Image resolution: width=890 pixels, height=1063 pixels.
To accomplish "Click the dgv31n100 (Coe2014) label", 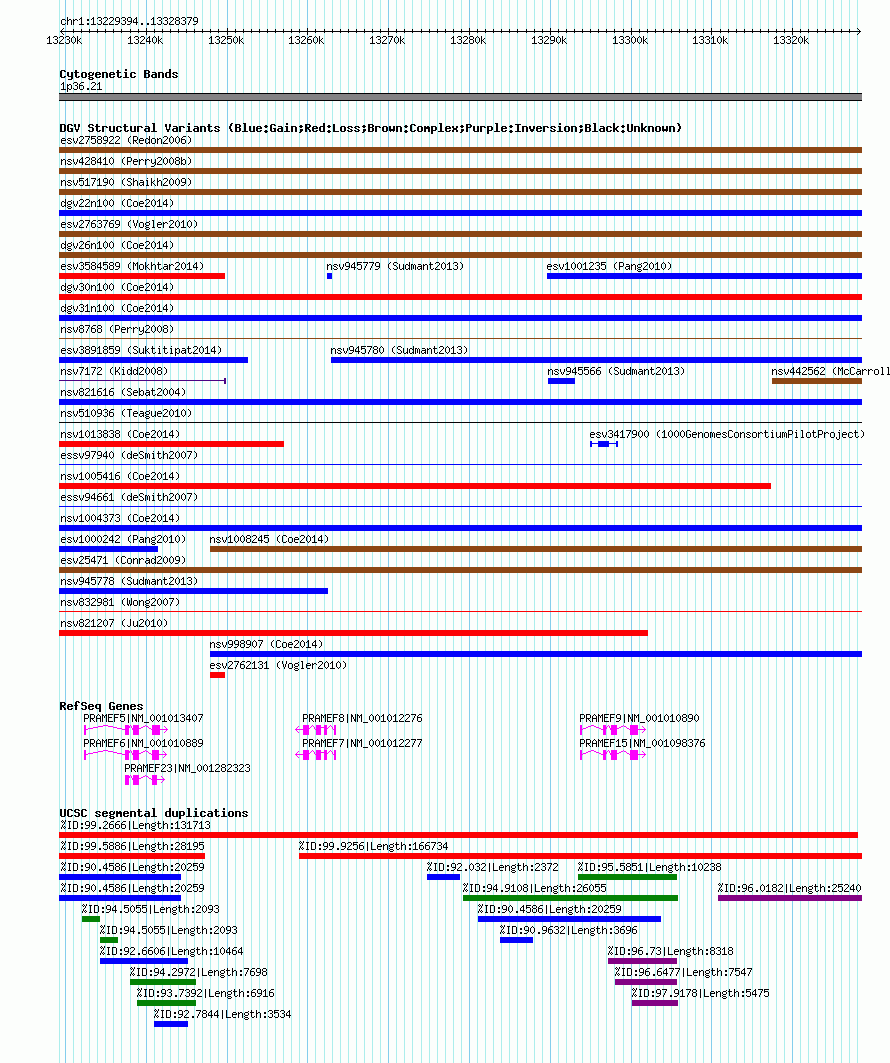I will pos(117,308).
